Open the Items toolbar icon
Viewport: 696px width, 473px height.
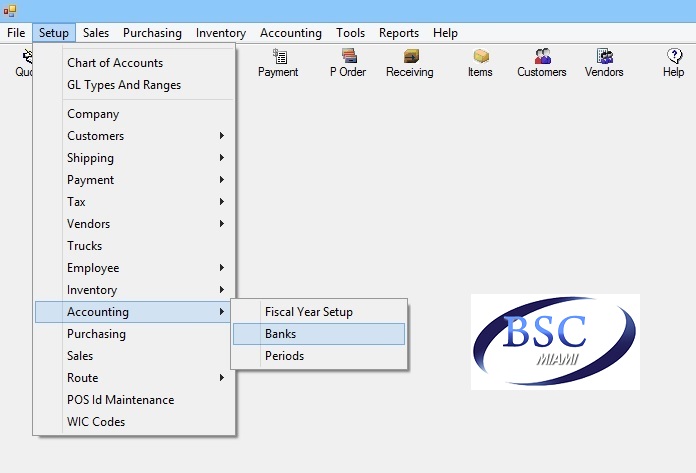(480, 63)
